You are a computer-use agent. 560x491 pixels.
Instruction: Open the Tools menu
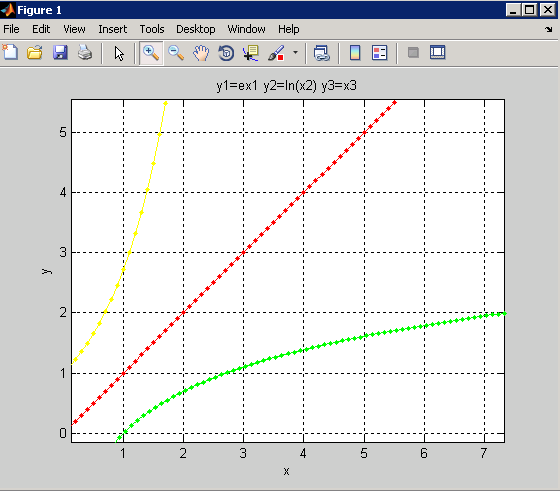tap(152, 29)
